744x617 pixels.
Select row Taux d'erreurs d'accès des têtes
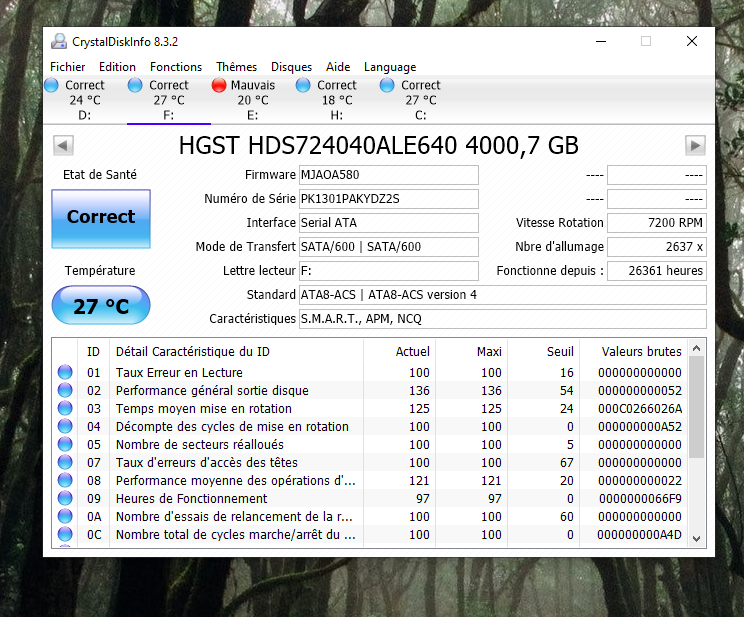[370, 463]
